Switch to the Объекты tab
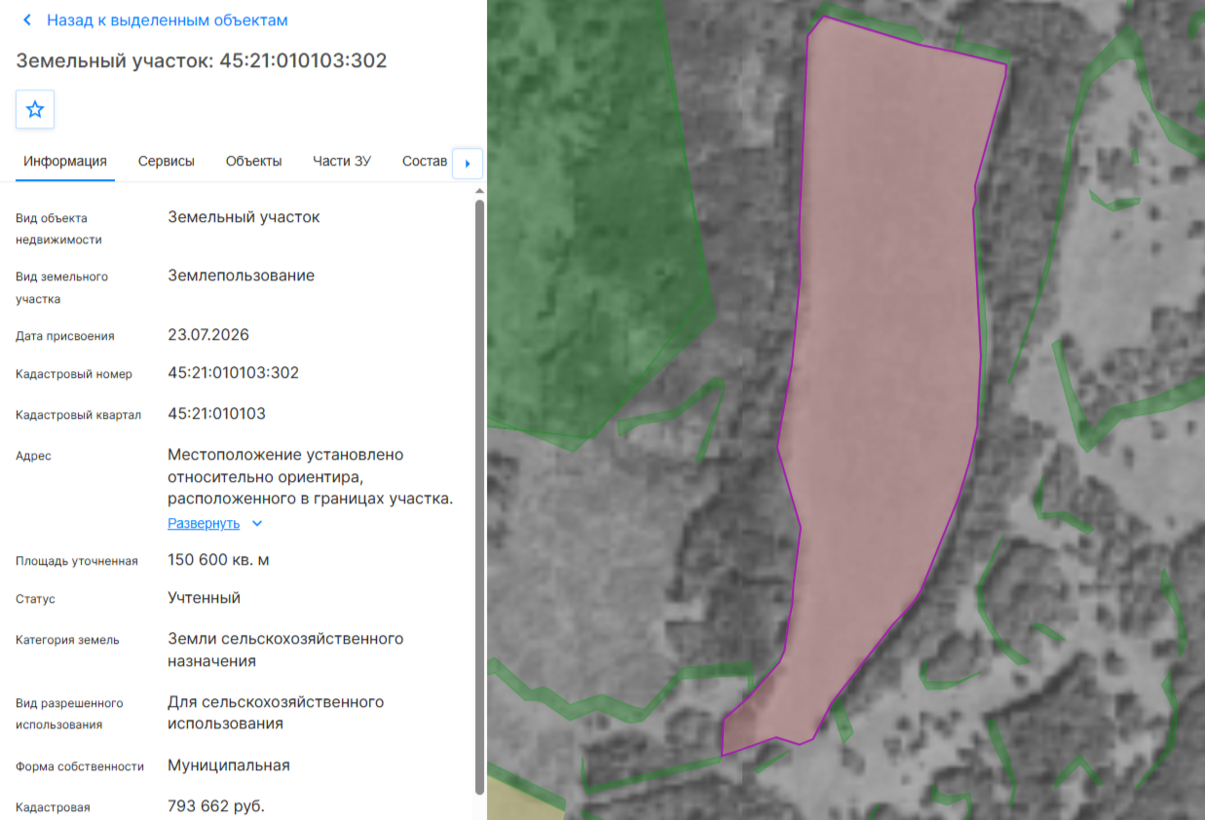 coord(254,161)
